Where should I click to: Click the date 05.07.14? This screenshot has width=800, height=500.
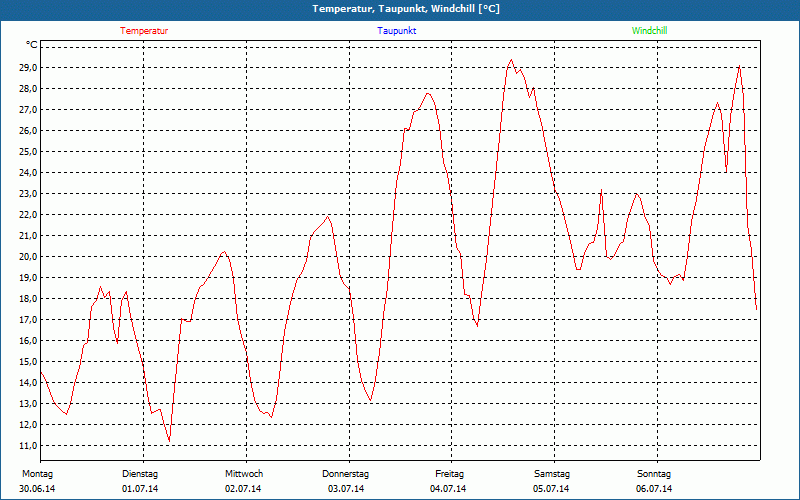551,489
